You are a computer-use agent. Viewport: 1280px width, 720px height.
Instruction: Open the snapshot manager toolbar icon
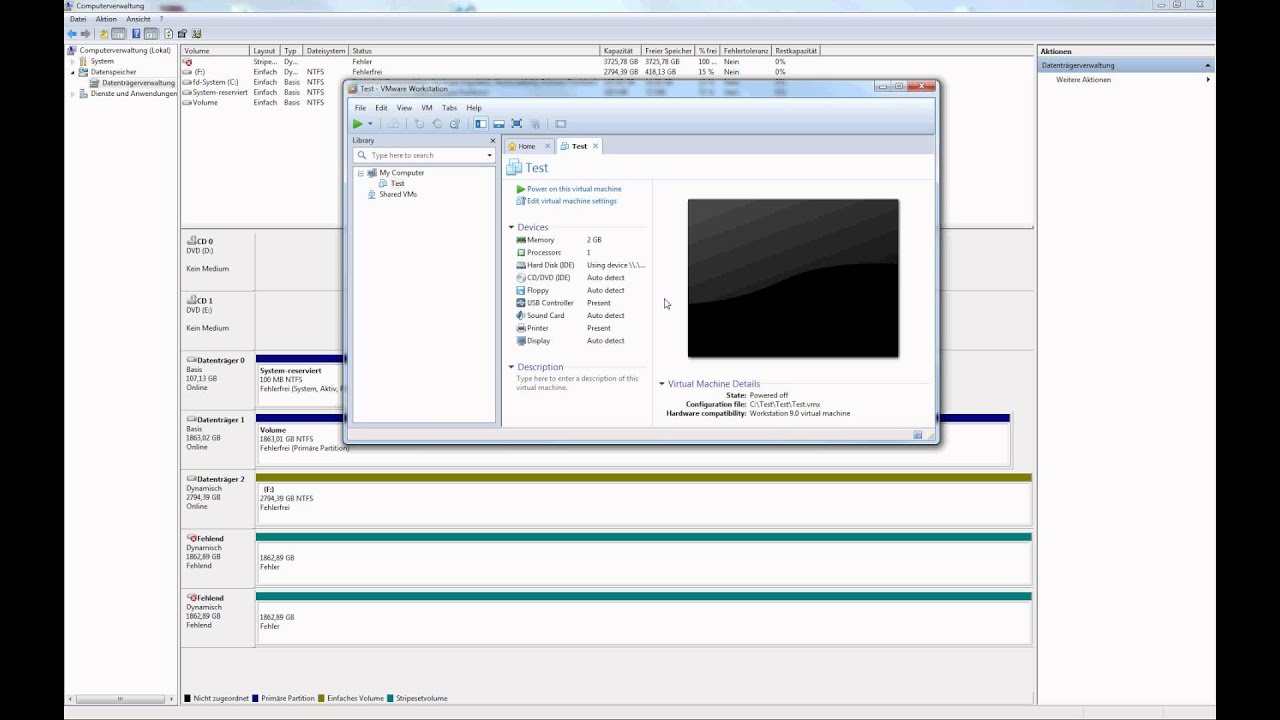click(x=455, y=124)
